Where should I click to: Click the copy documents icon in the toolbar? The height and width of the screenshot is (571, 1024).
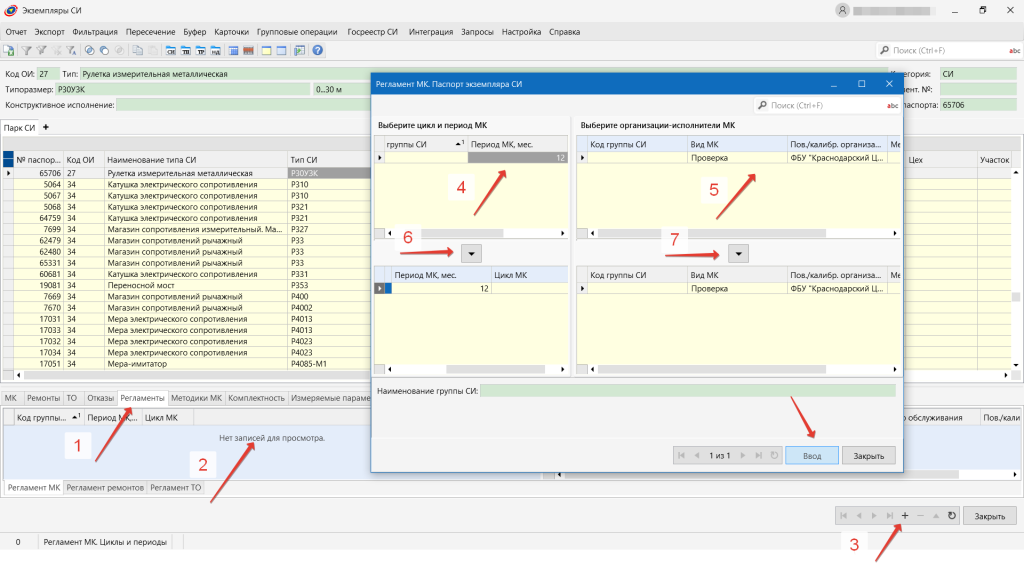coord(137,50)
